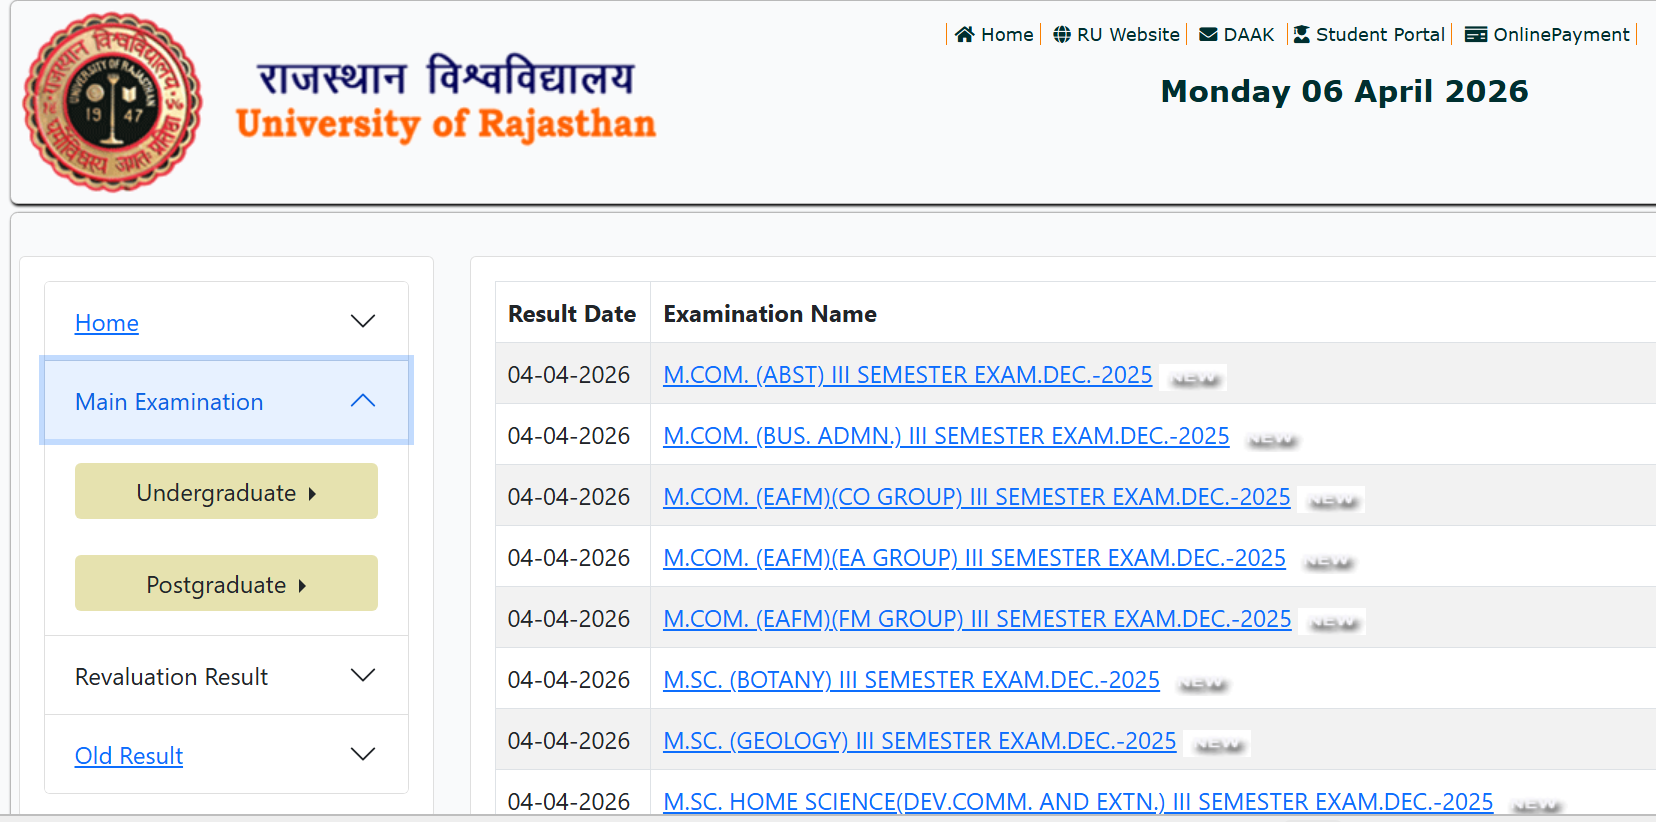Expand Old Result chevron
The image size is (1656, 822).
click(x=363, y=754)
